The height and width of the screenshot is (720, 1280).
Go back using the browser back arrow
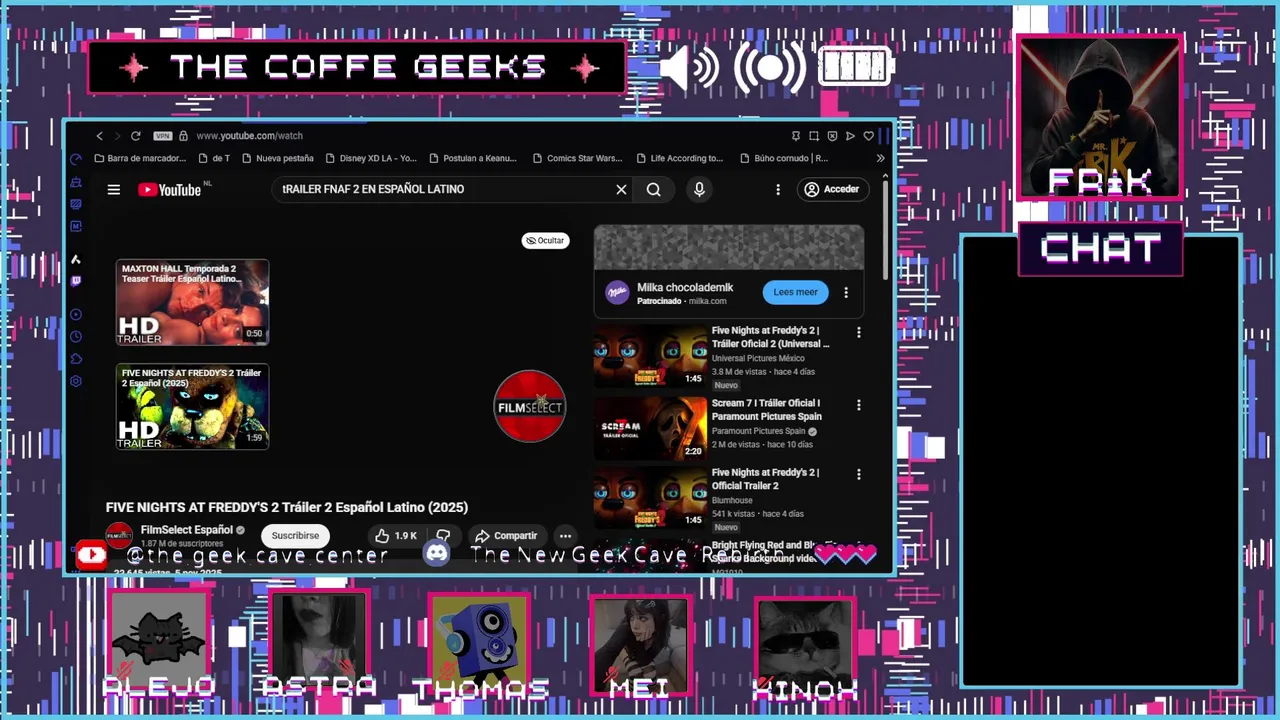[x=99, y=136]
